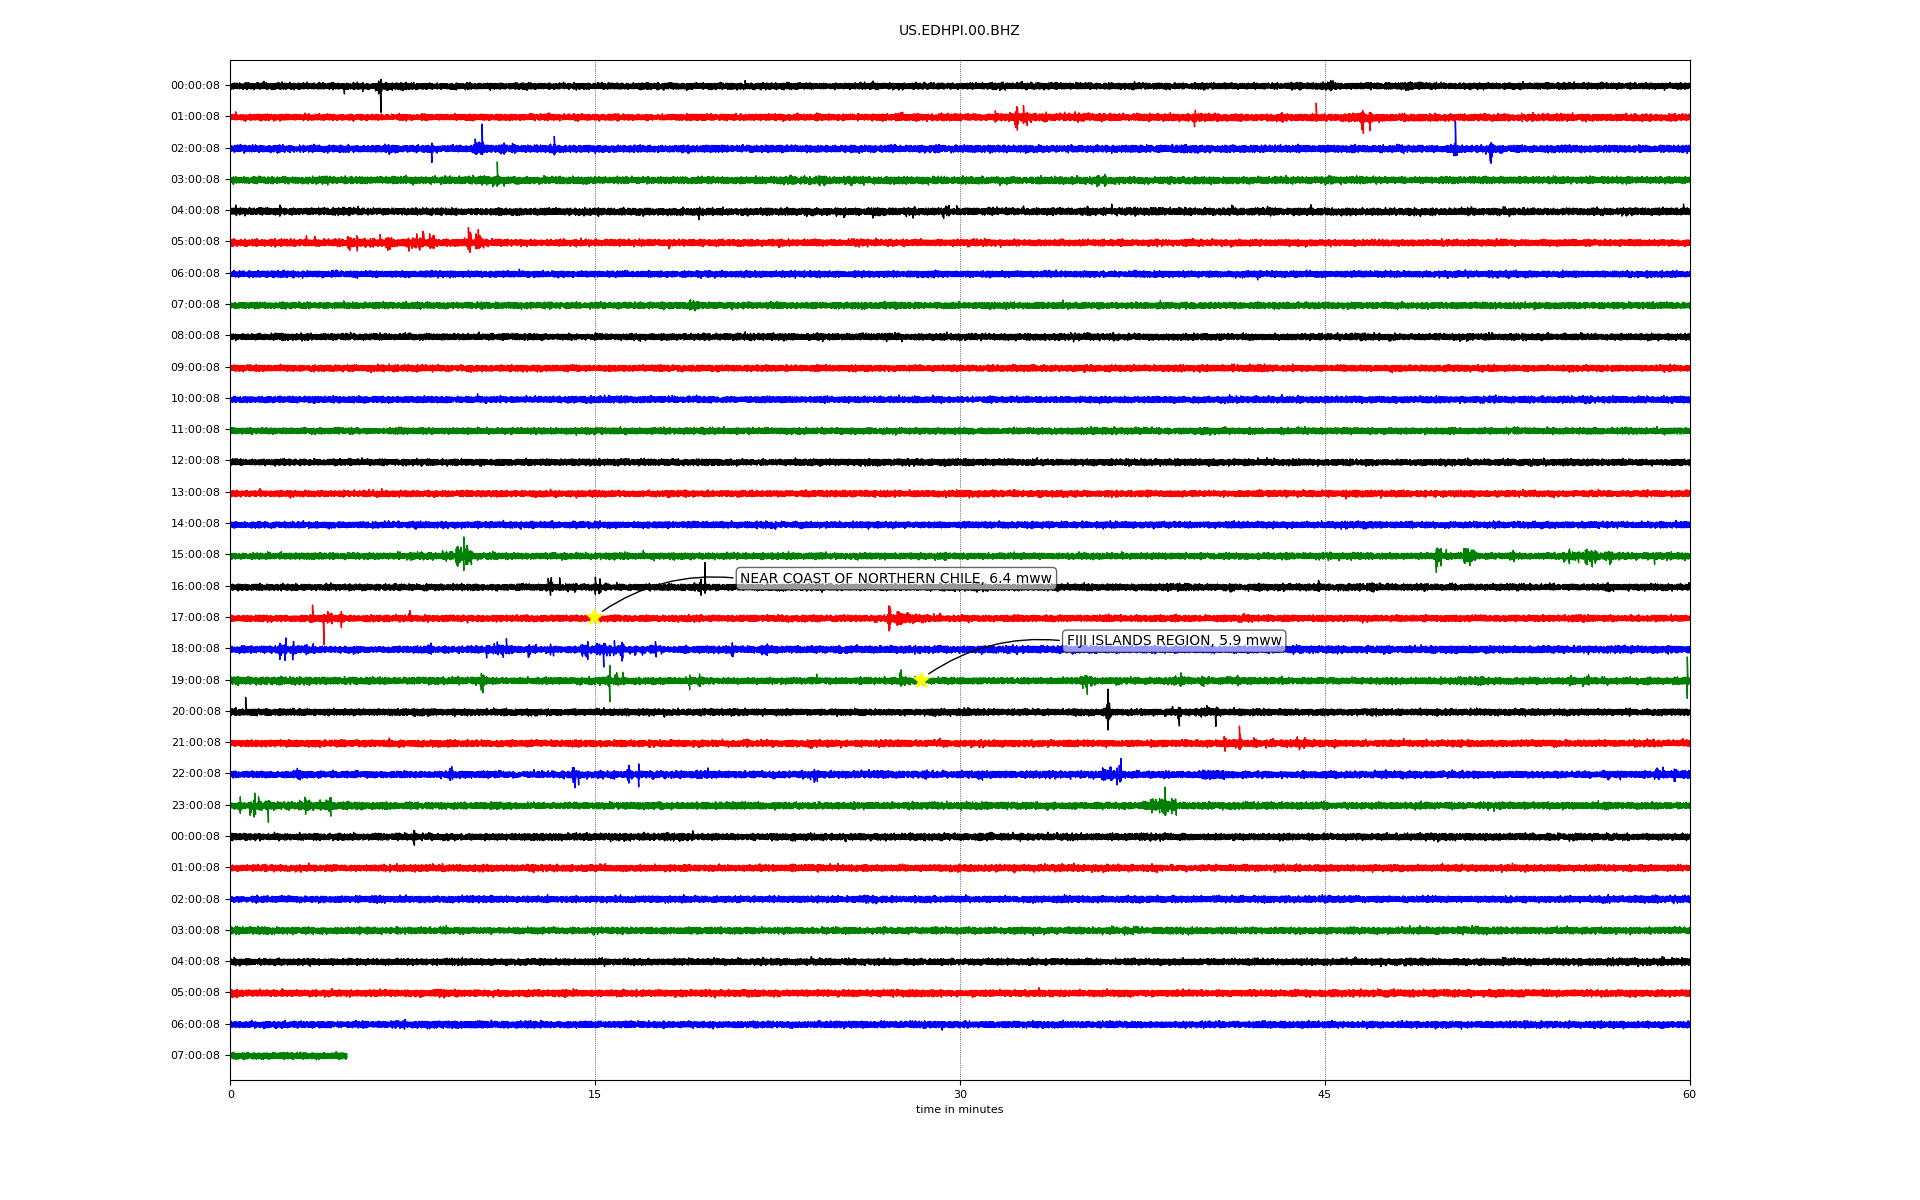1920x1200 pixels.
Task: Select the NEAR COAST OF NORTHERN CHILE 6.4 mww annotation
Action: click(896, 579)
